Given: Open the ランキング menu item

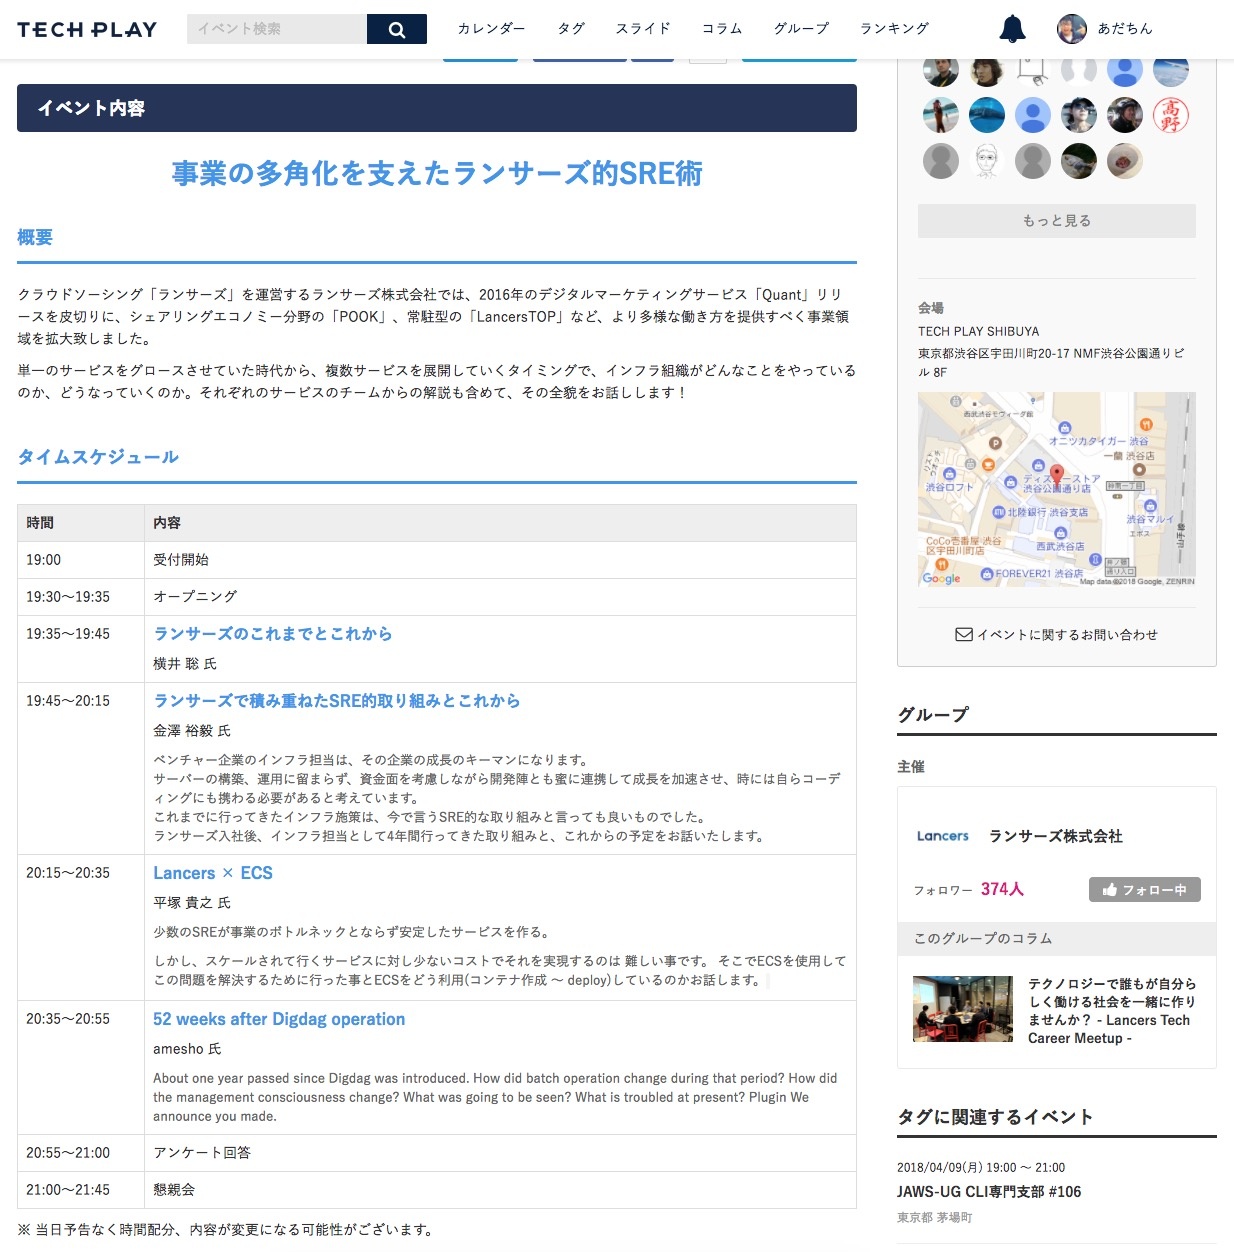Looking at the screenshot, I should pos(894,29).
